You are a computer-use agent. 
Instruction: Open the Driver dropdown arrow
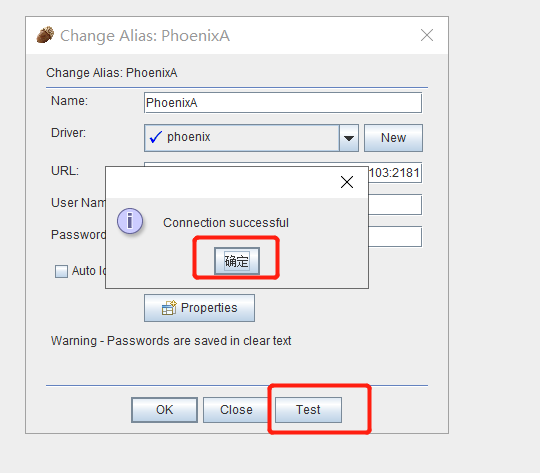pos(349,138)
